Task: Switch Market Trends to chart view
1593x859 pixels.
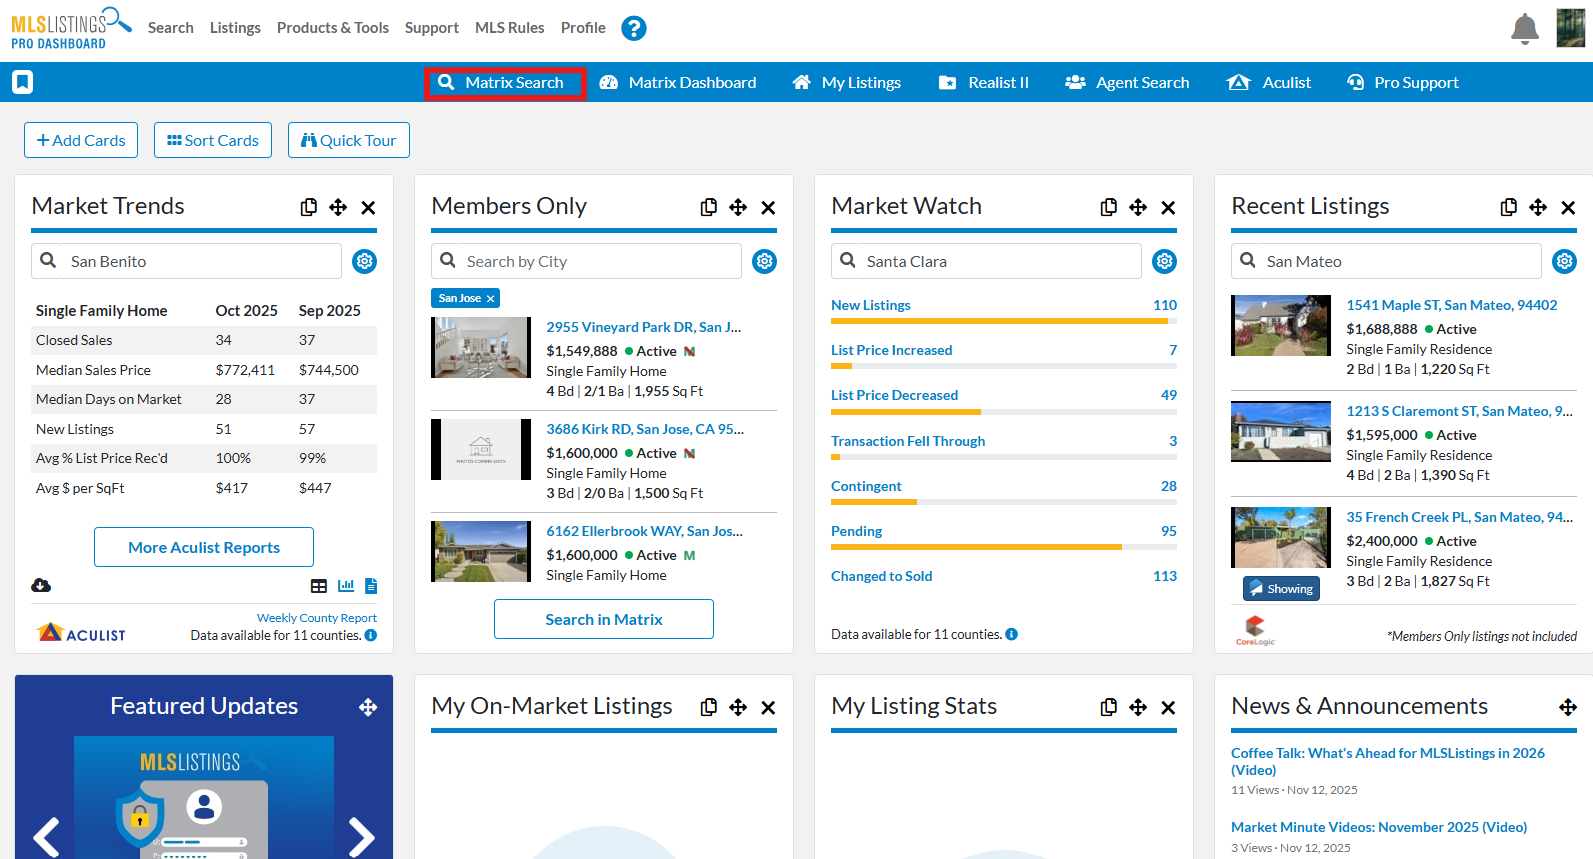Action: (346, 586)
